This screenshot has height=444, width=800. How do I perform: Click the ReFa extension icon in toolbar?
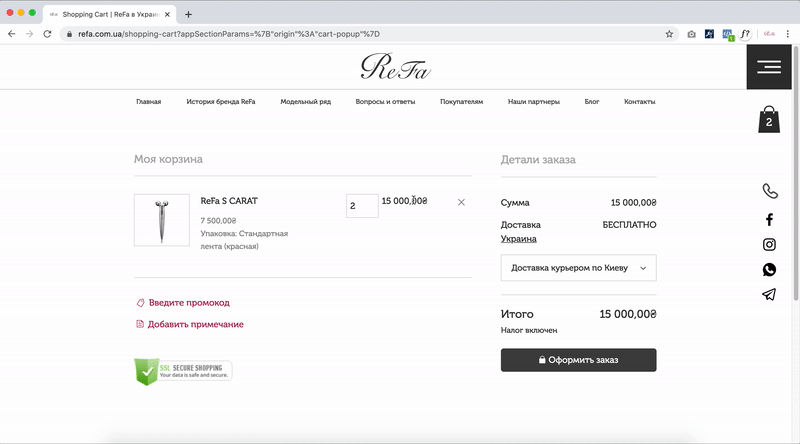[x=769, y=34]
